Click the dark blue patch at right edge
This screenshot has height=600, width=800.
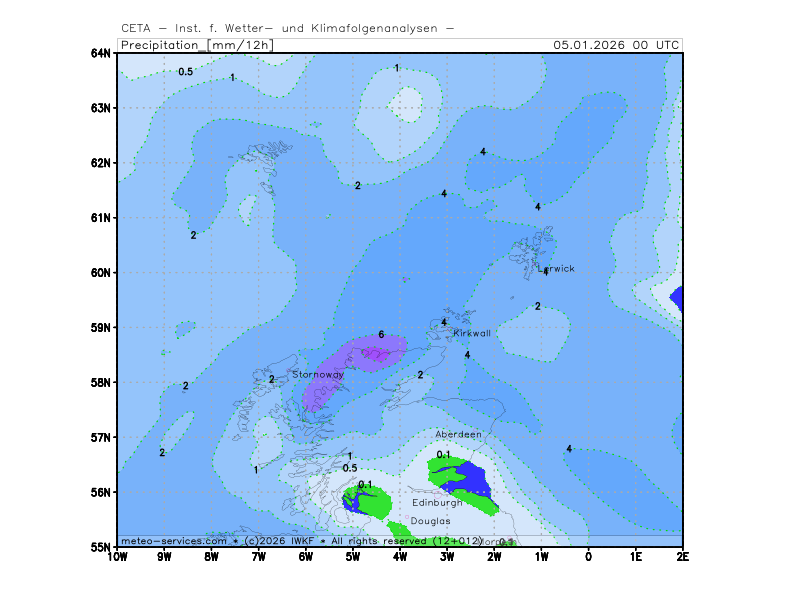[677, 298]
